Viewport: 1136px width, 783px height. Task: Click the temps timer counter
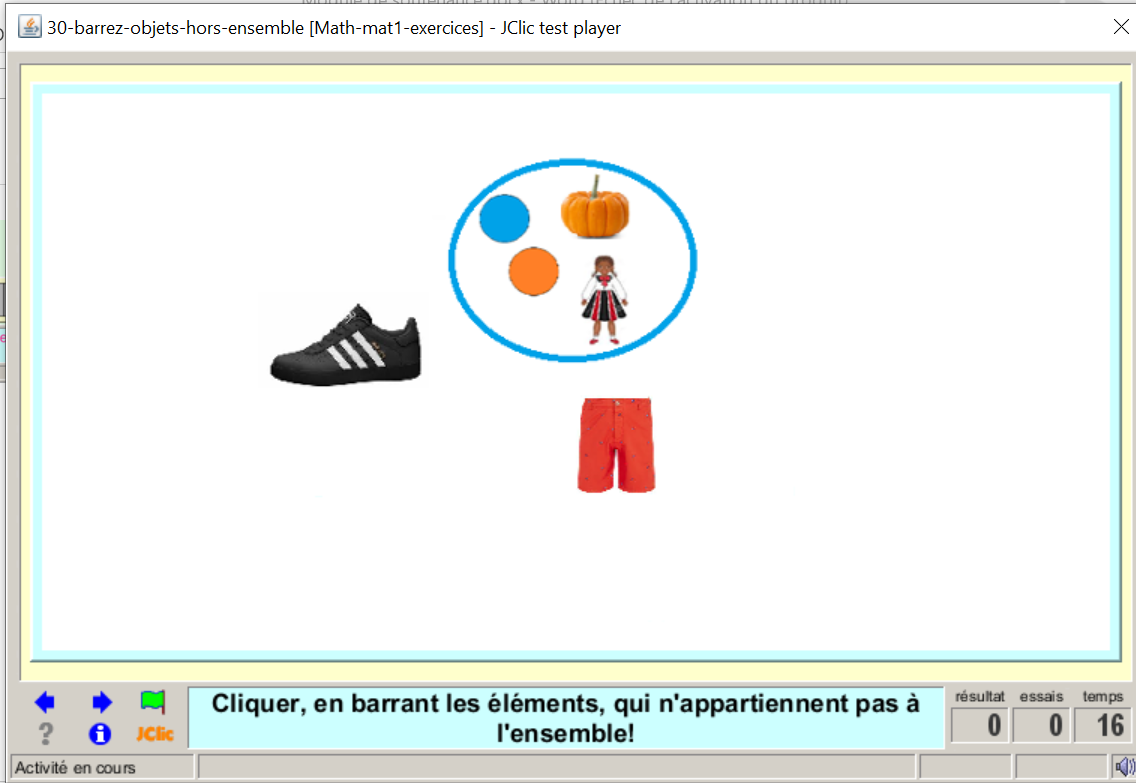(x=1102, y=725)
